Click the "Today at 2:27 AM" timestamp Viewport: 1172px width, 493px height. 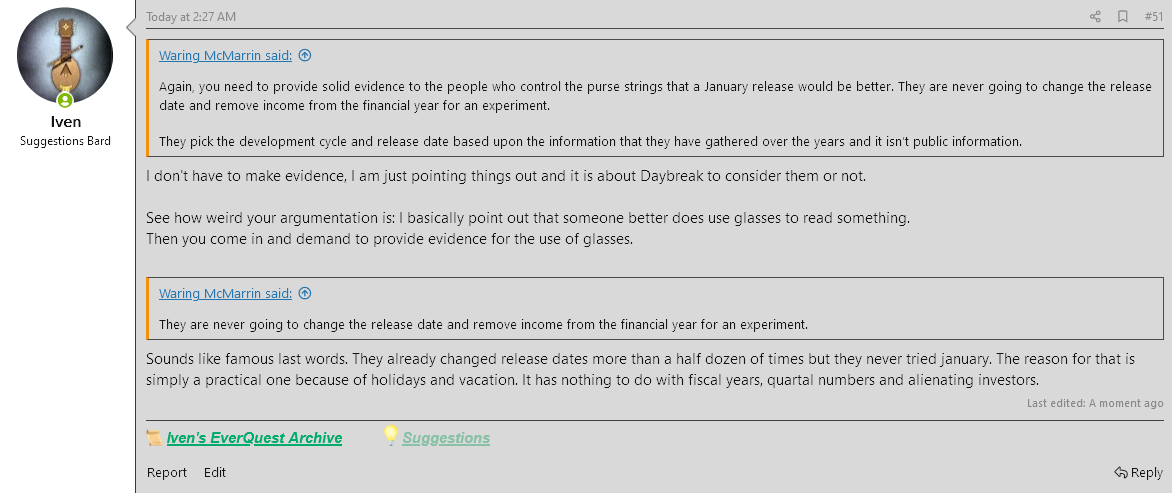[x=191, y=17]
